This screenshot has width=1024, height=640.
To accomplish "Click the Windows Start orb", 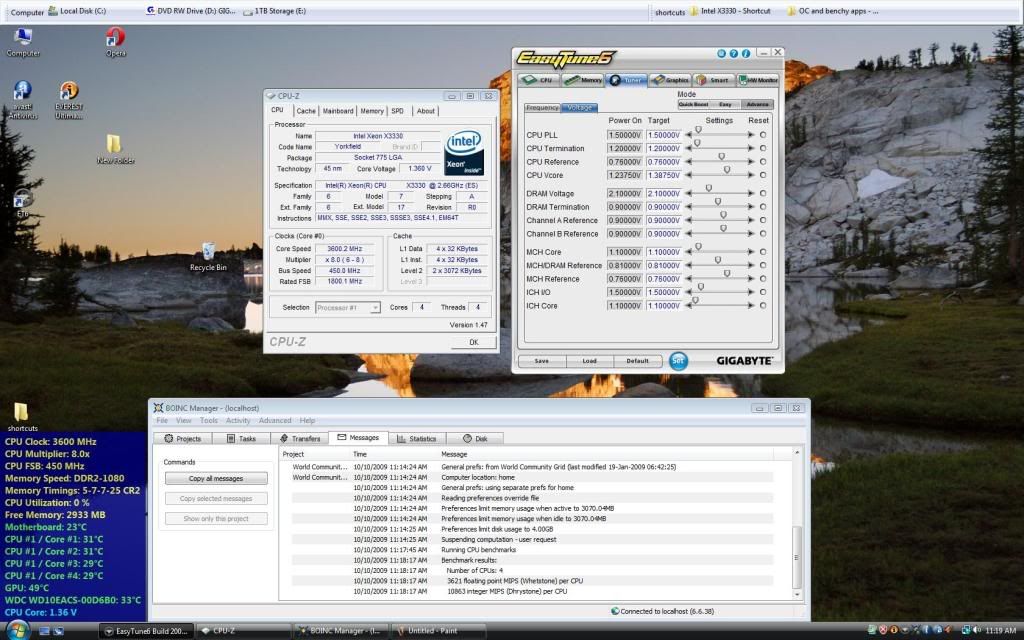I will pyautogui.click(x=18, y=630).
